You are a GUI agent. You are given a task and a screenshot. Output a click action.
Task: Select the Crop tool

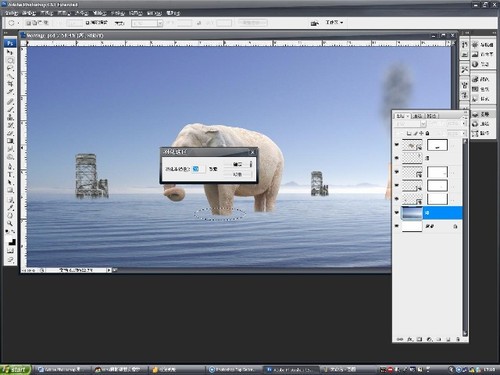(x=10, y=84)
